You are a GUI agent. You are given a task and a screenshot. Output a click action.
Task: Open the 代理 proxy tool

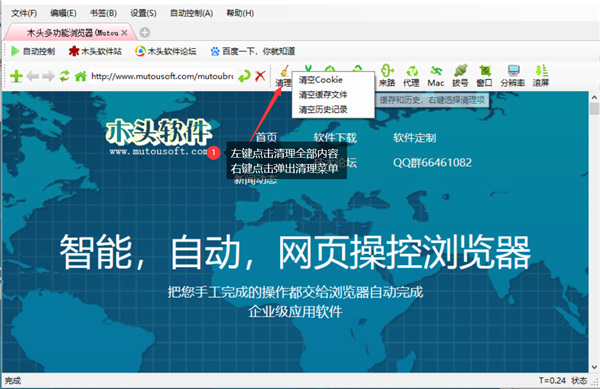click(x=411, y=76)
